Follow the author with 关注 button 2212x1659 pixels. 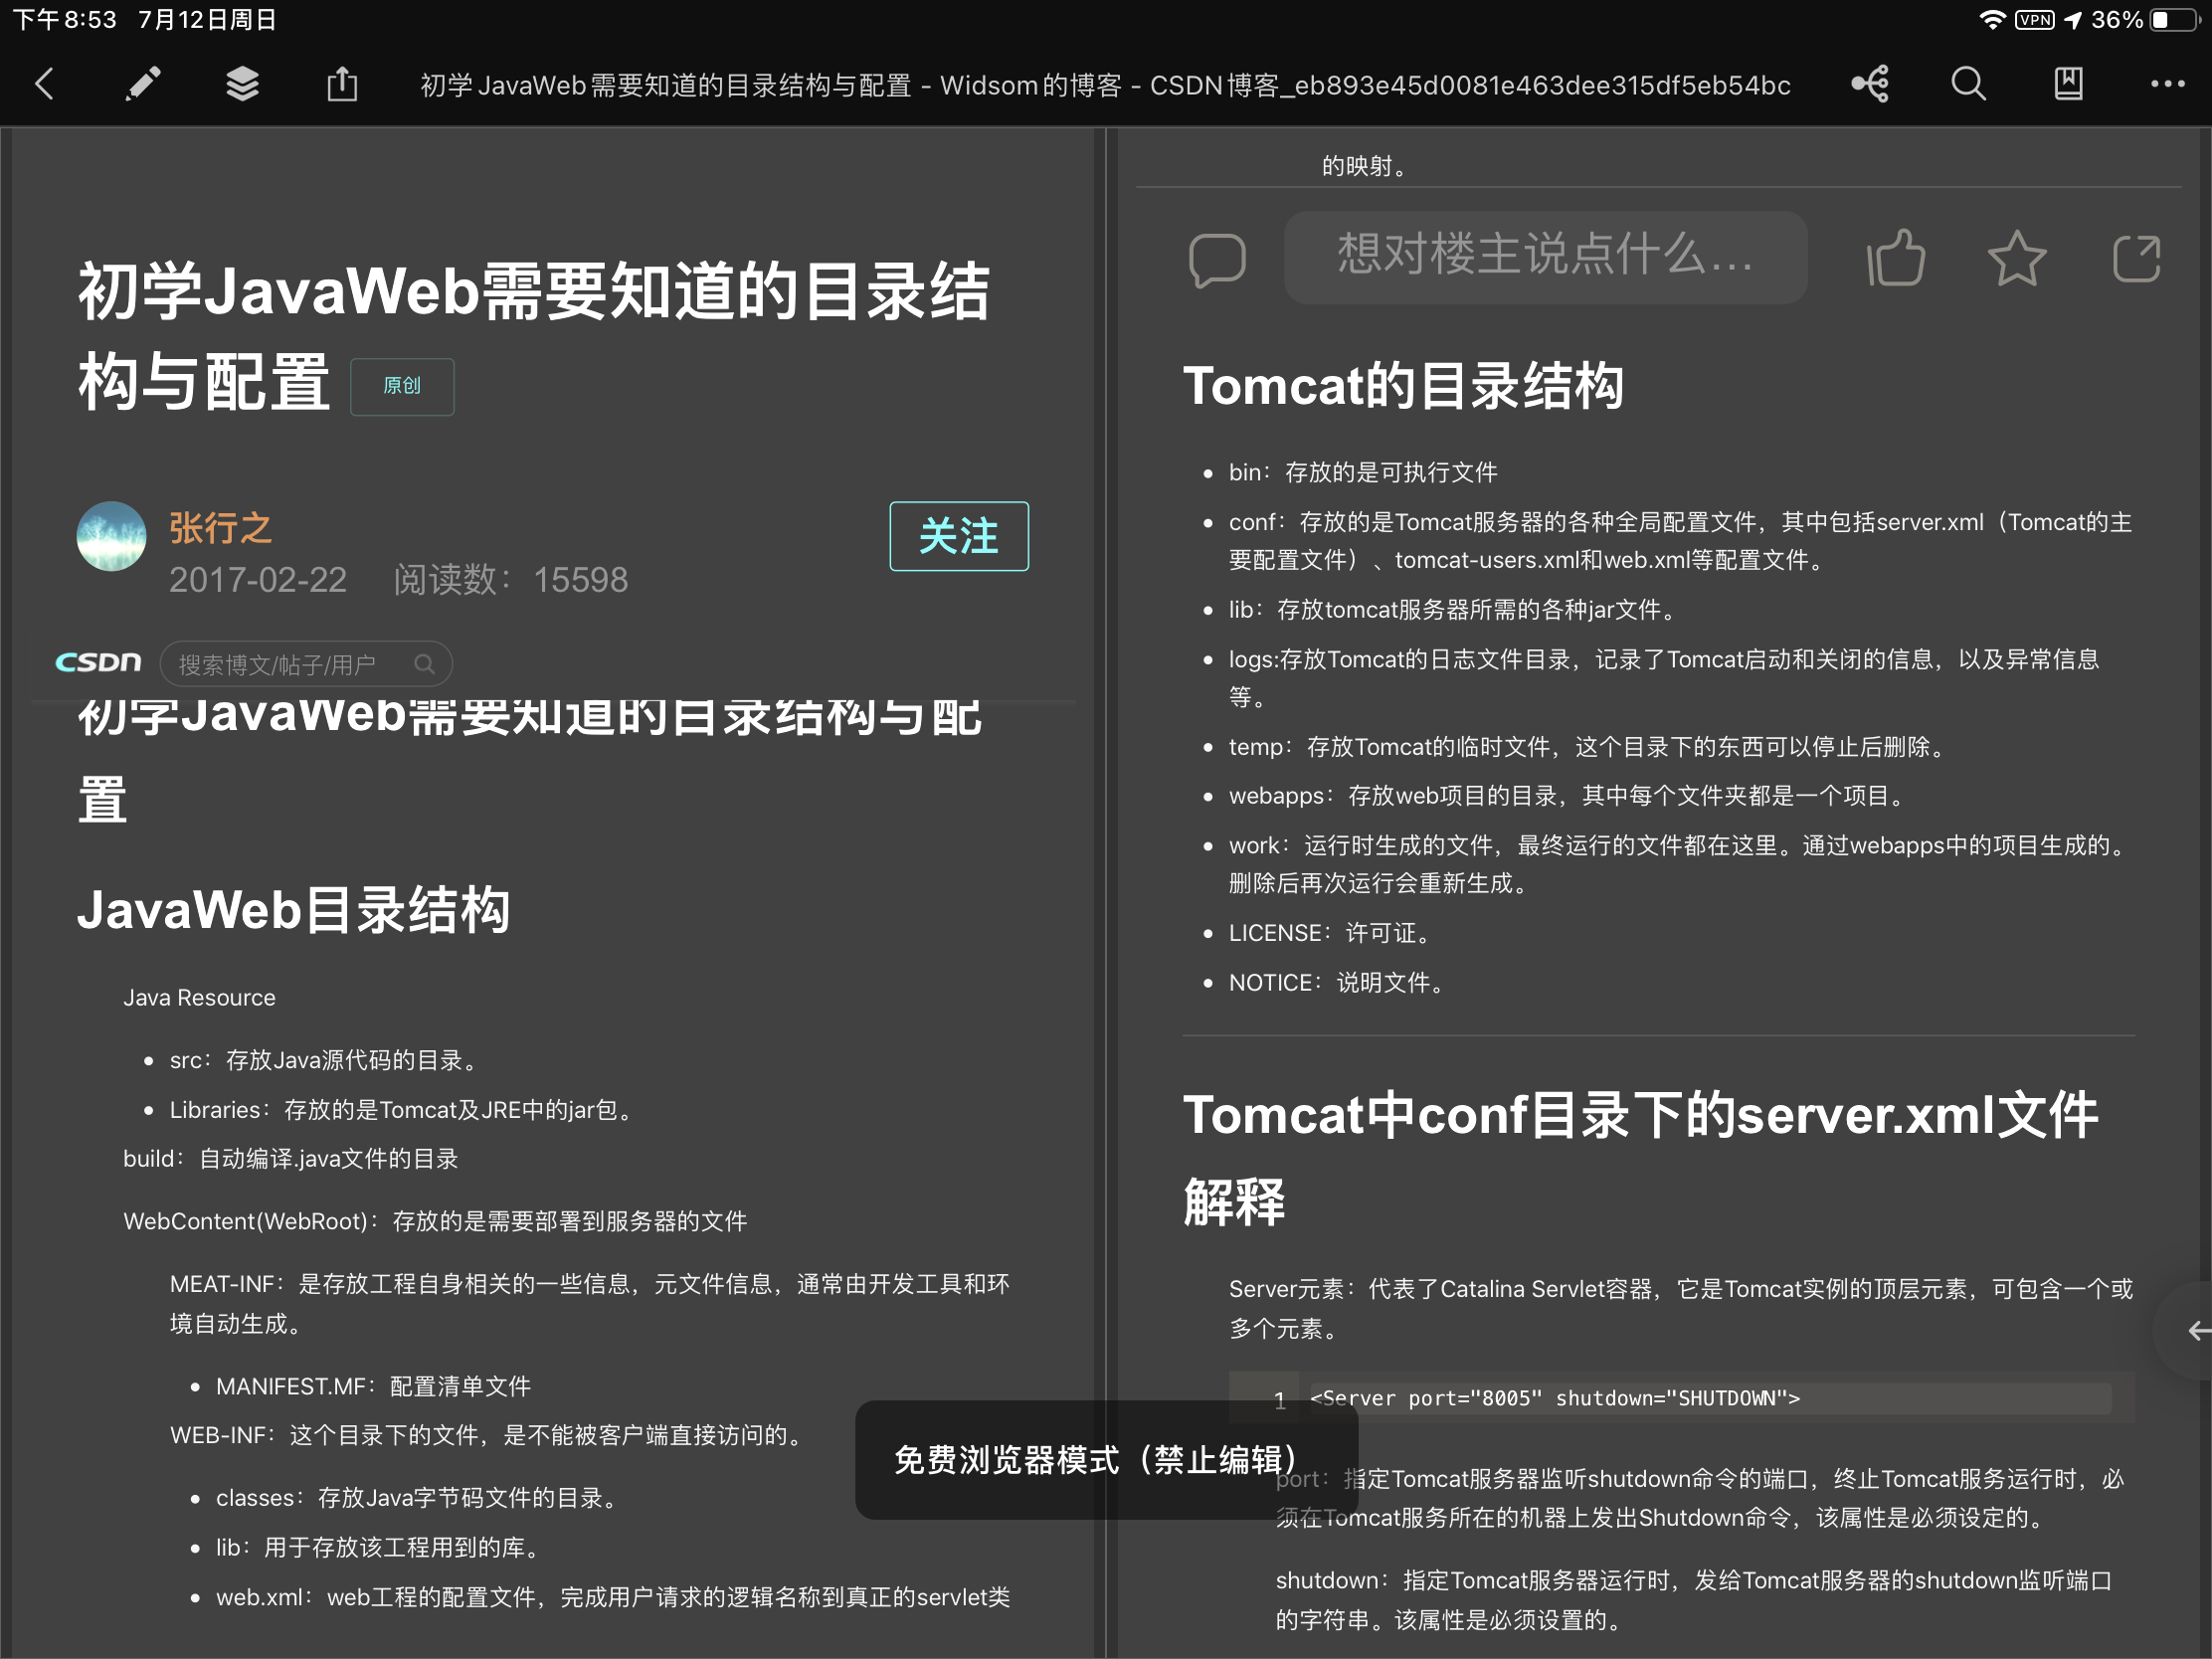point(958,536)
